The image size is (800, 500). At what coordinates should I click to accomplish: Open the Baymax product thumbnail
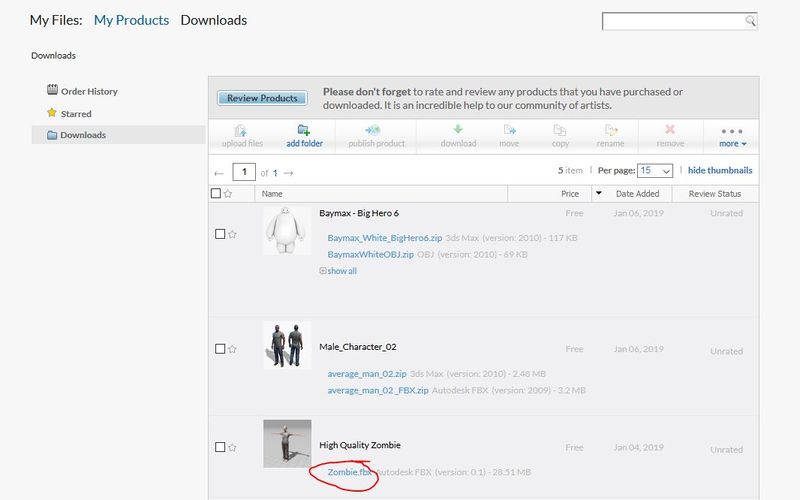coord(287,230)
